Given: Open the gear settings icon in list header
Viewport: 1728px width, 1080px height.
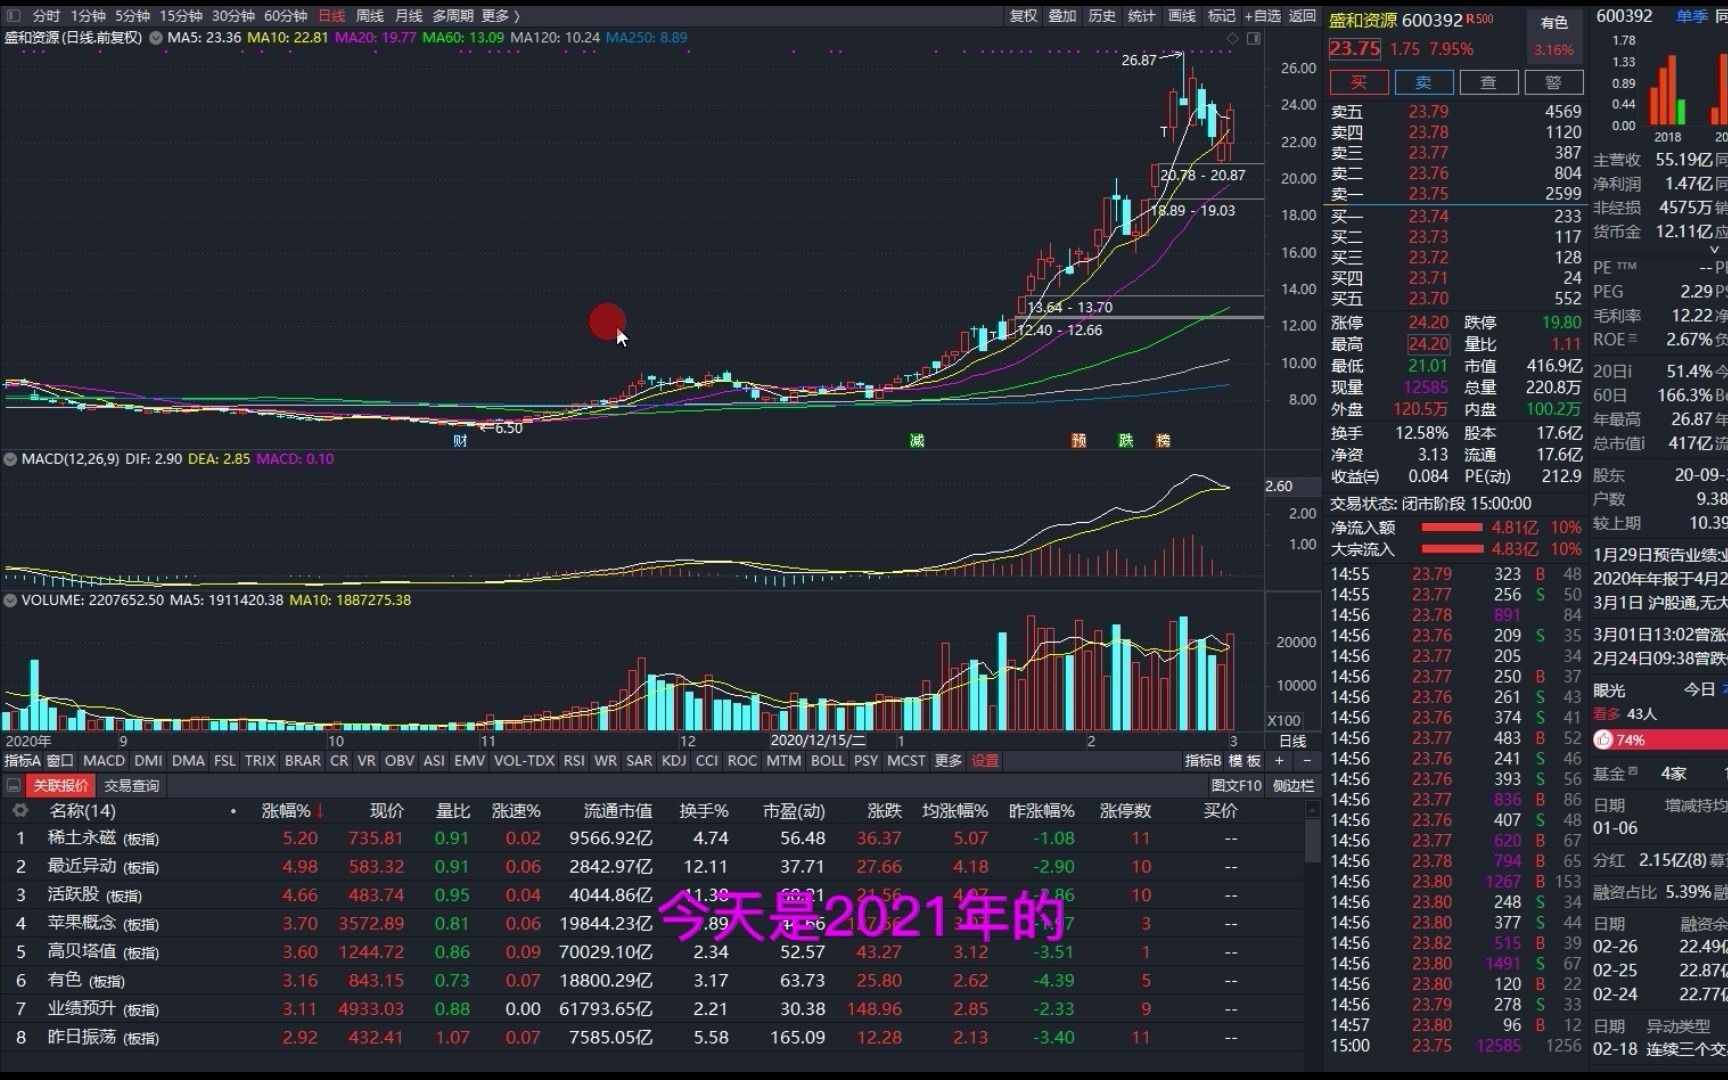Looking at the screenshot, I should [19, 811].
